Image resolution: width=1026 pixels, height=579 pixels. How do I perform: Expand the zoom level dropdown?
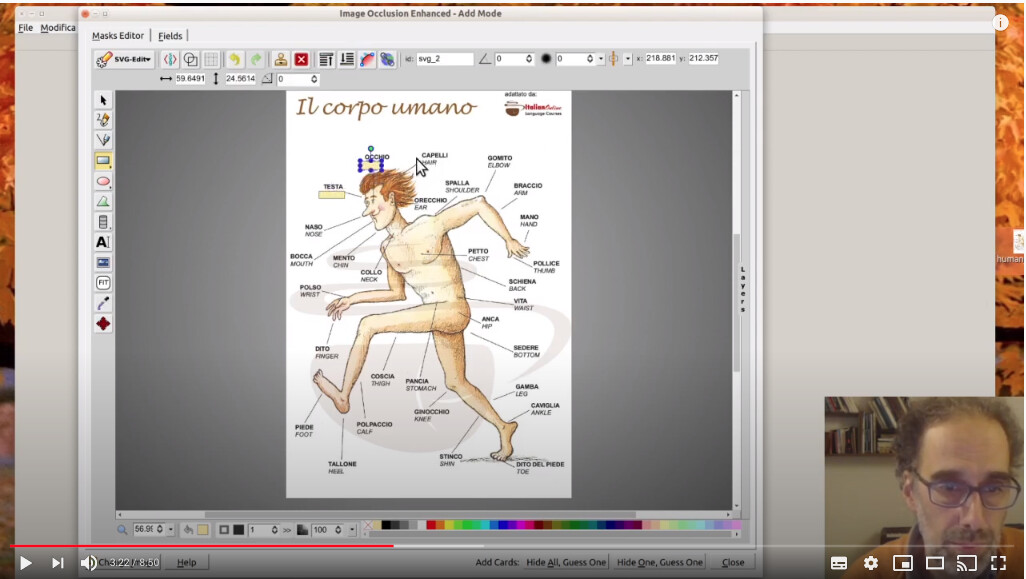pyautogui.click(x=171, y=529)
